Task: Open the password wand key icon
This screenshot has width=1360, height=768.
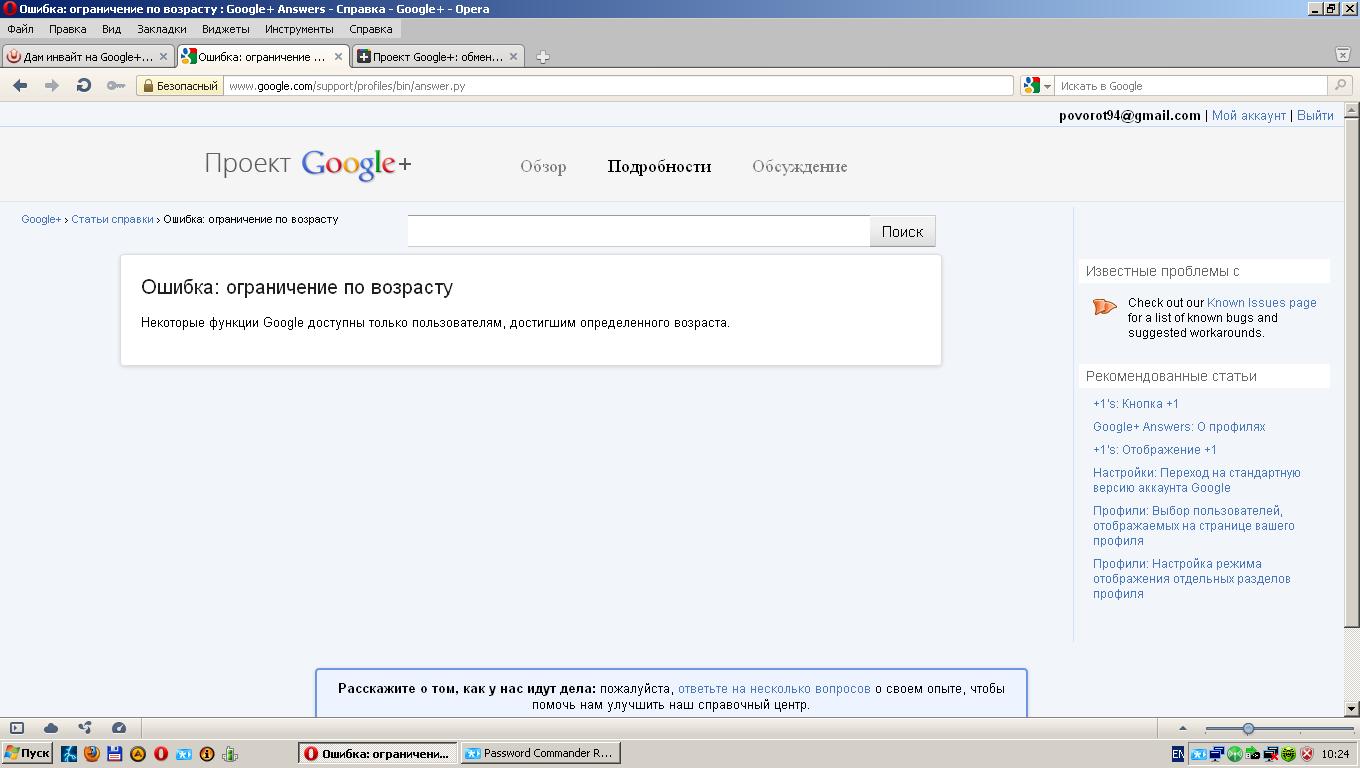Action: click(x=115, y=85)
